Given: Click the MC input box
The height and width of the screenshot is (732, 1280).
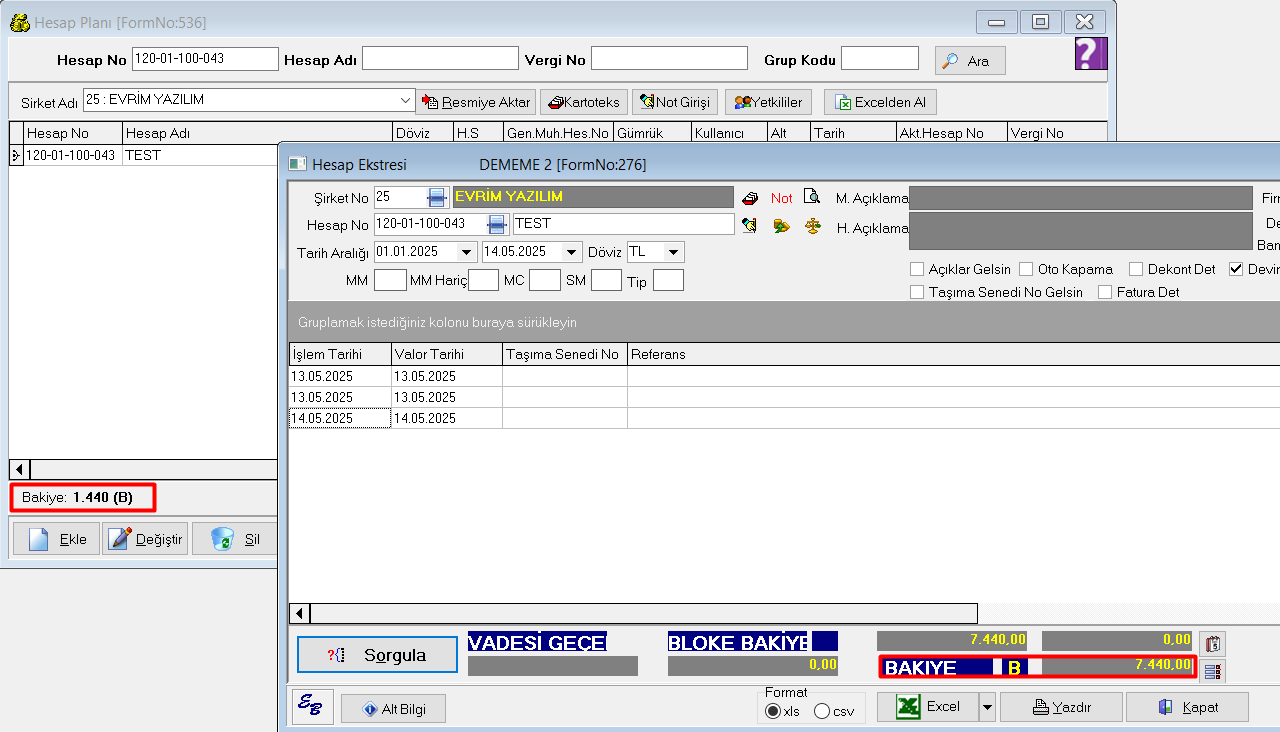Looking at the screenshot, I should point(545,281).
